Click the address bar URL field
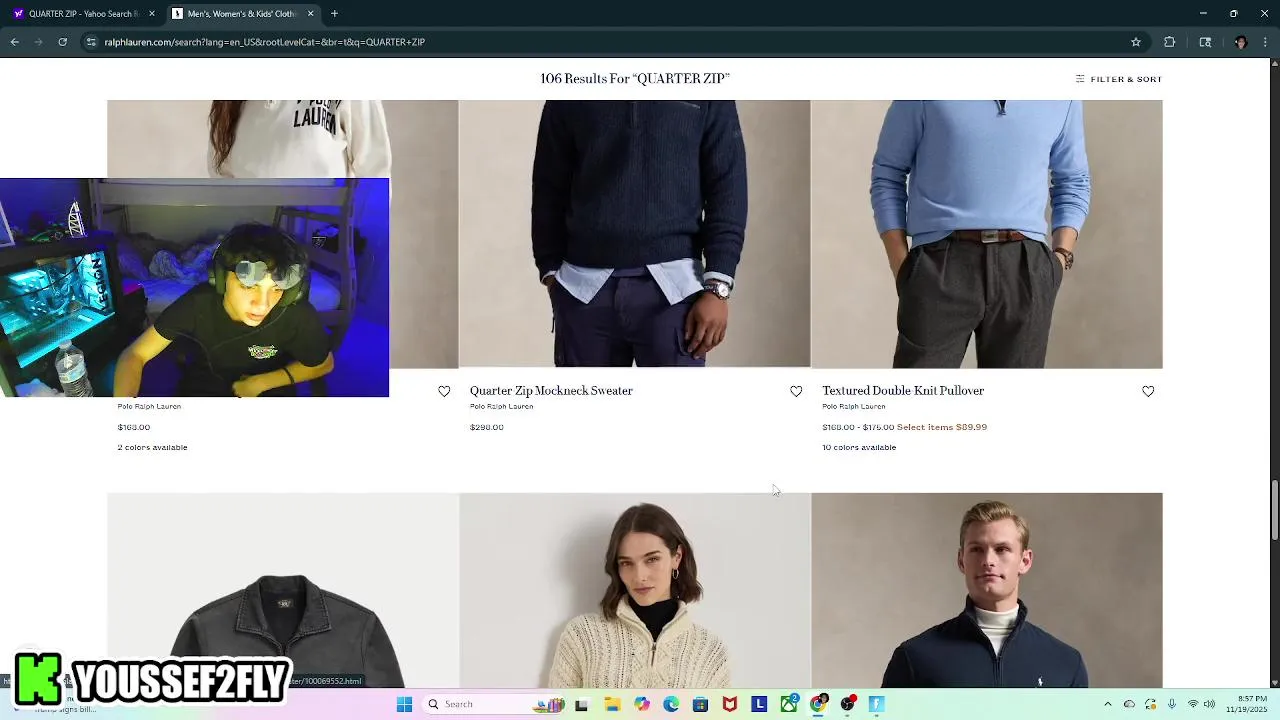1280x720 pixels. tap(600, 42)
